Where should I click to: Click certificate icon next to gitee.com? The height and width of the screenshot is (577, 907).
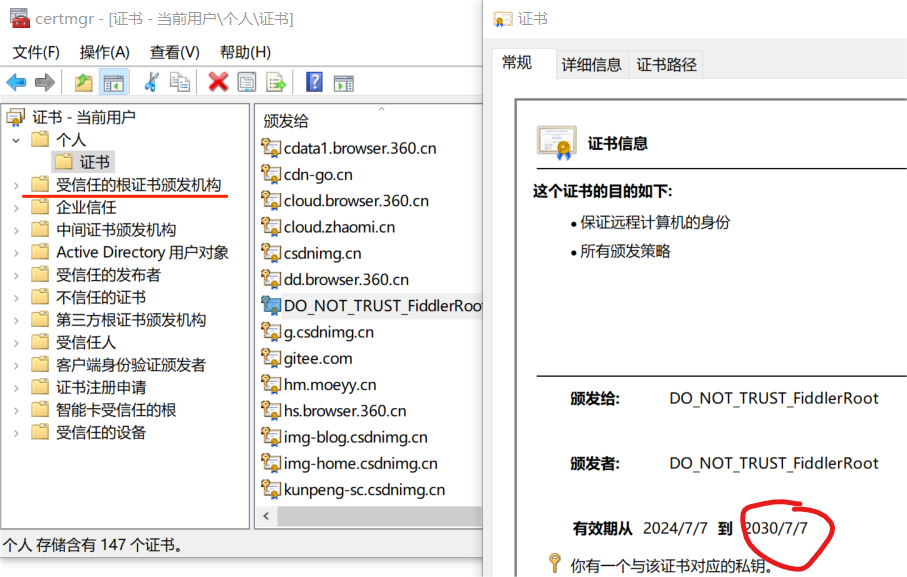click(271, 358)
